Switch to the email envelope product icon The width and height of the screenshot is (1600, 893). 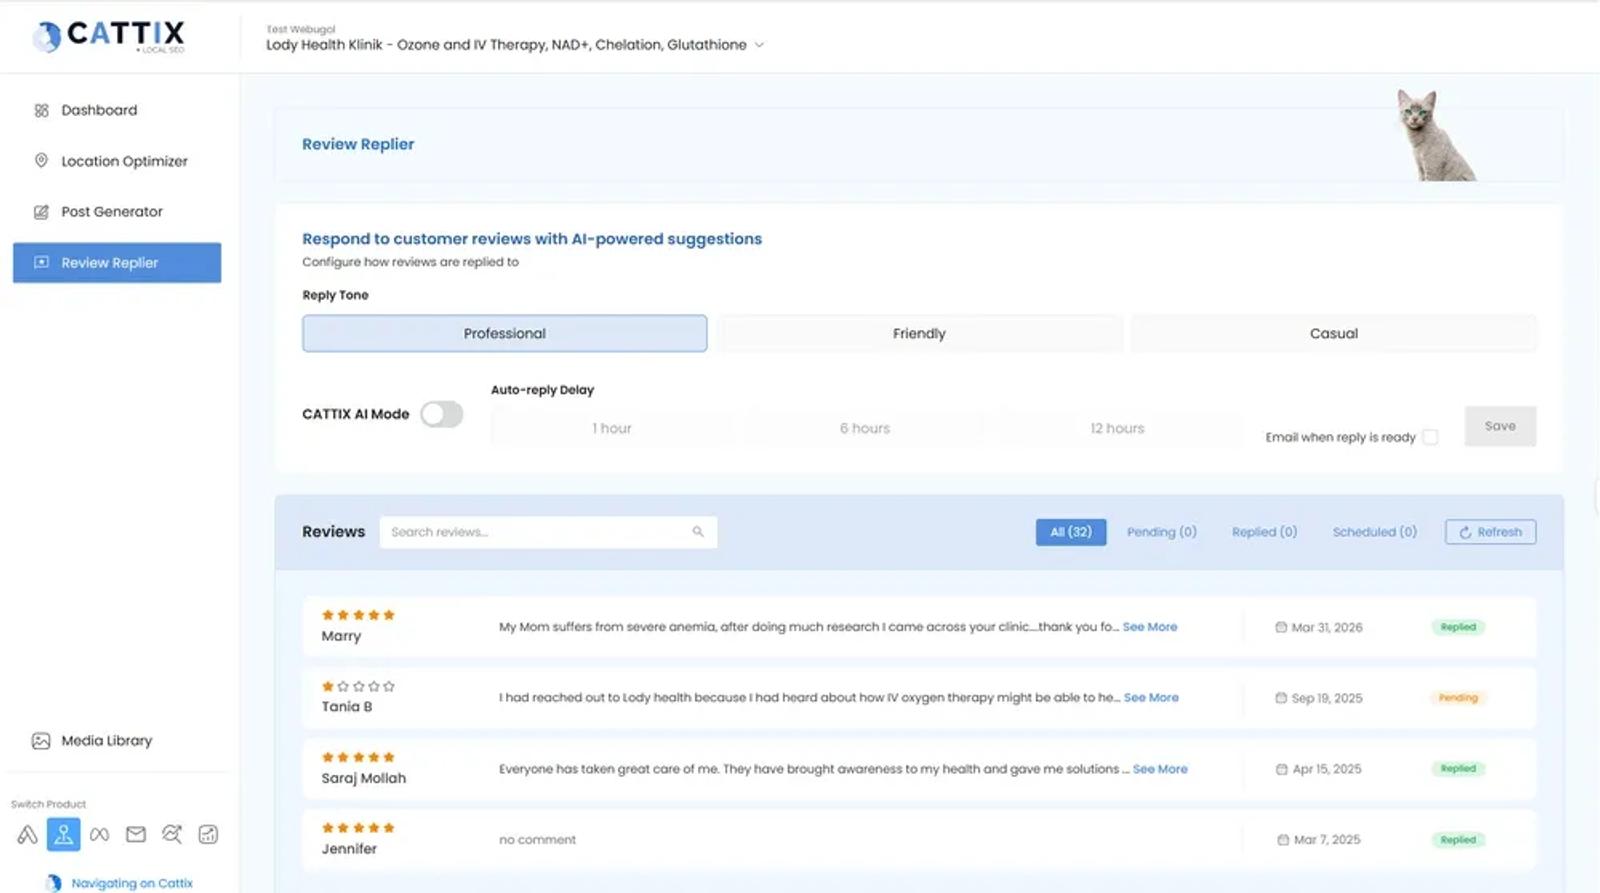(136, 834)
